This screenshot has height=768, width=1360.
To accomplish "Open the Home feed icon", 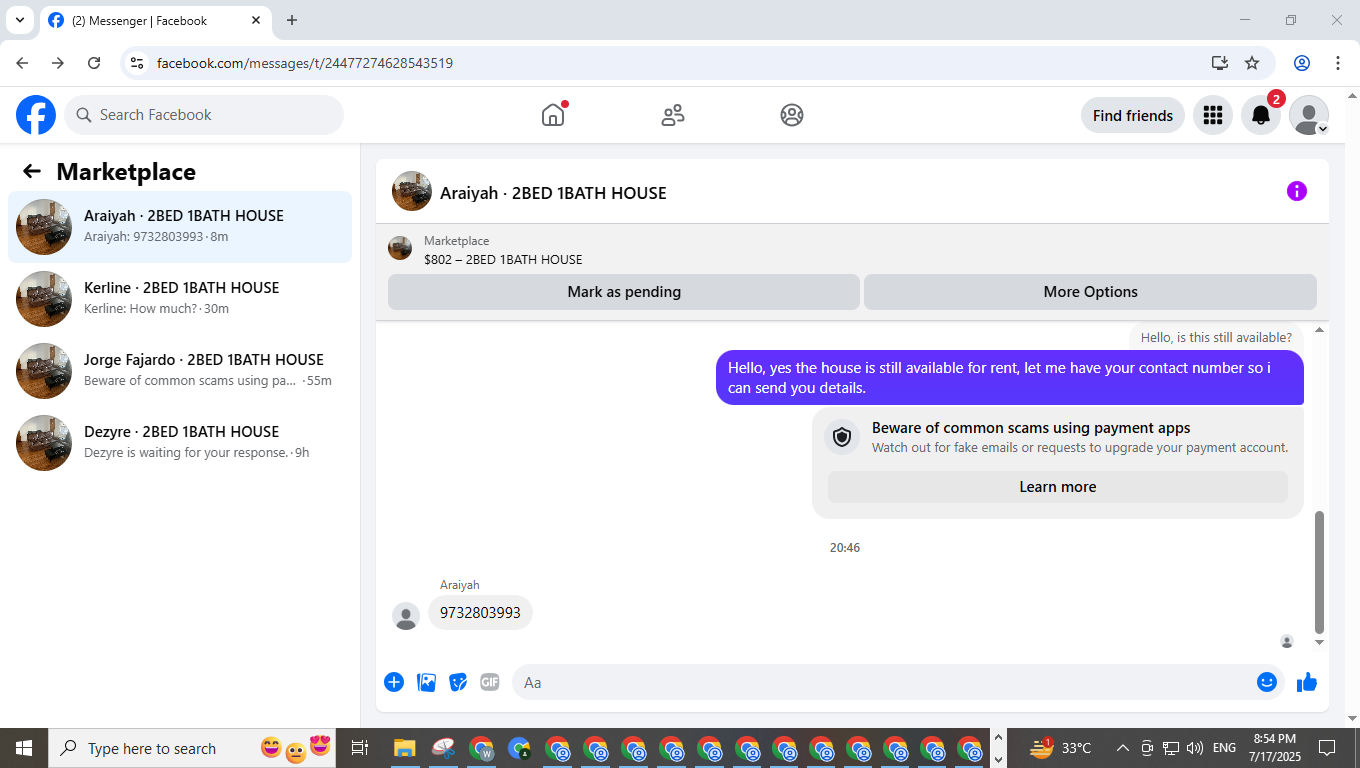I will 553,115.
